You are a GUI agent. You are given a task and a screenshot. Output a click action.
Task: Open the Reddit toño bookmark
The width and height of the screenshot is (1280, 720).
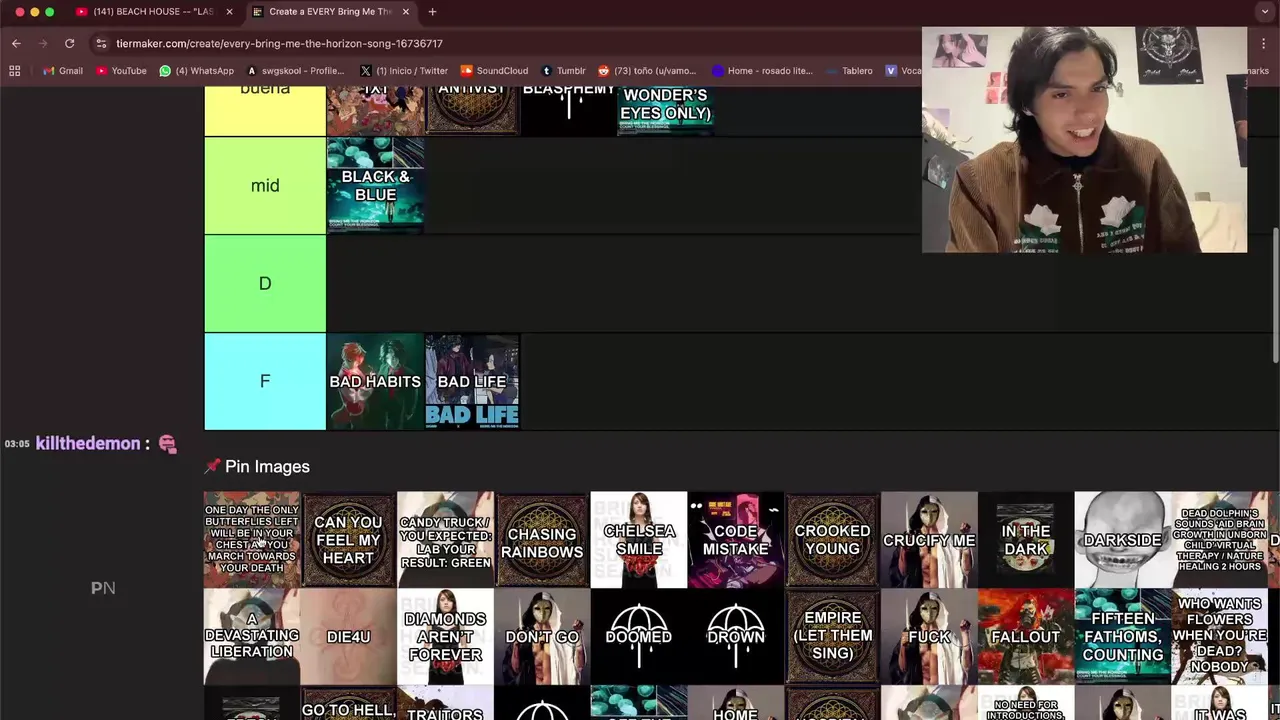(x=647, y=71)
